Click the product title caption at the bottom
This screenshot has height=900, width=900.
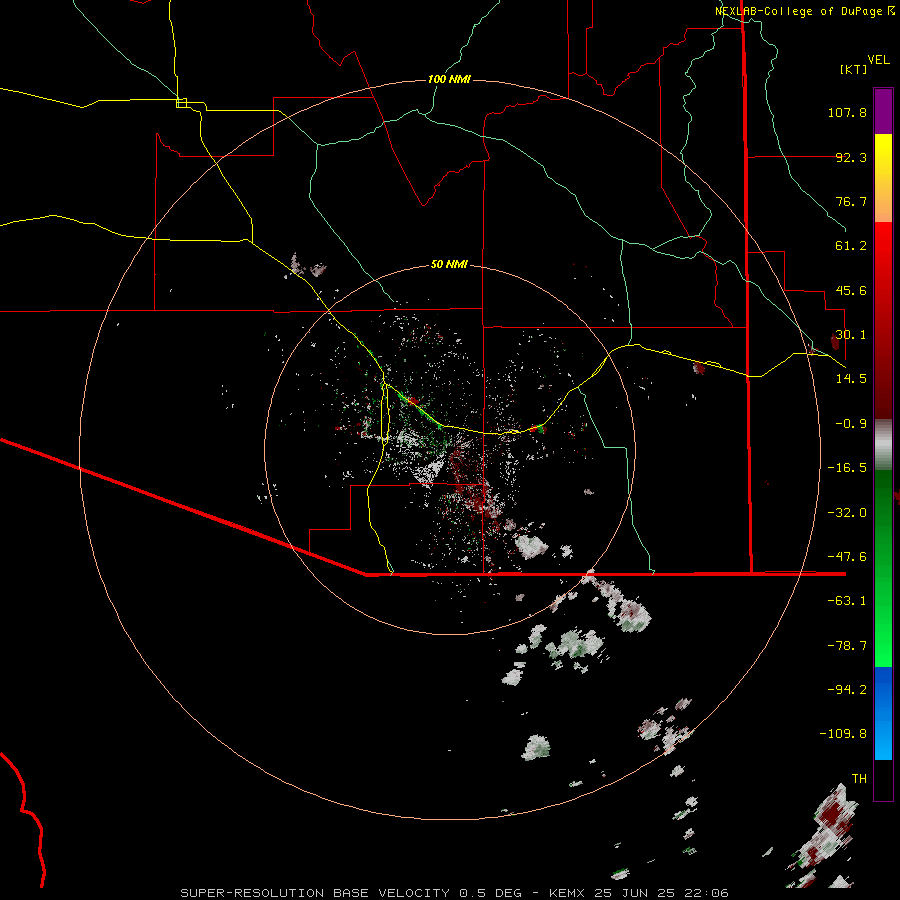point(454,893)
